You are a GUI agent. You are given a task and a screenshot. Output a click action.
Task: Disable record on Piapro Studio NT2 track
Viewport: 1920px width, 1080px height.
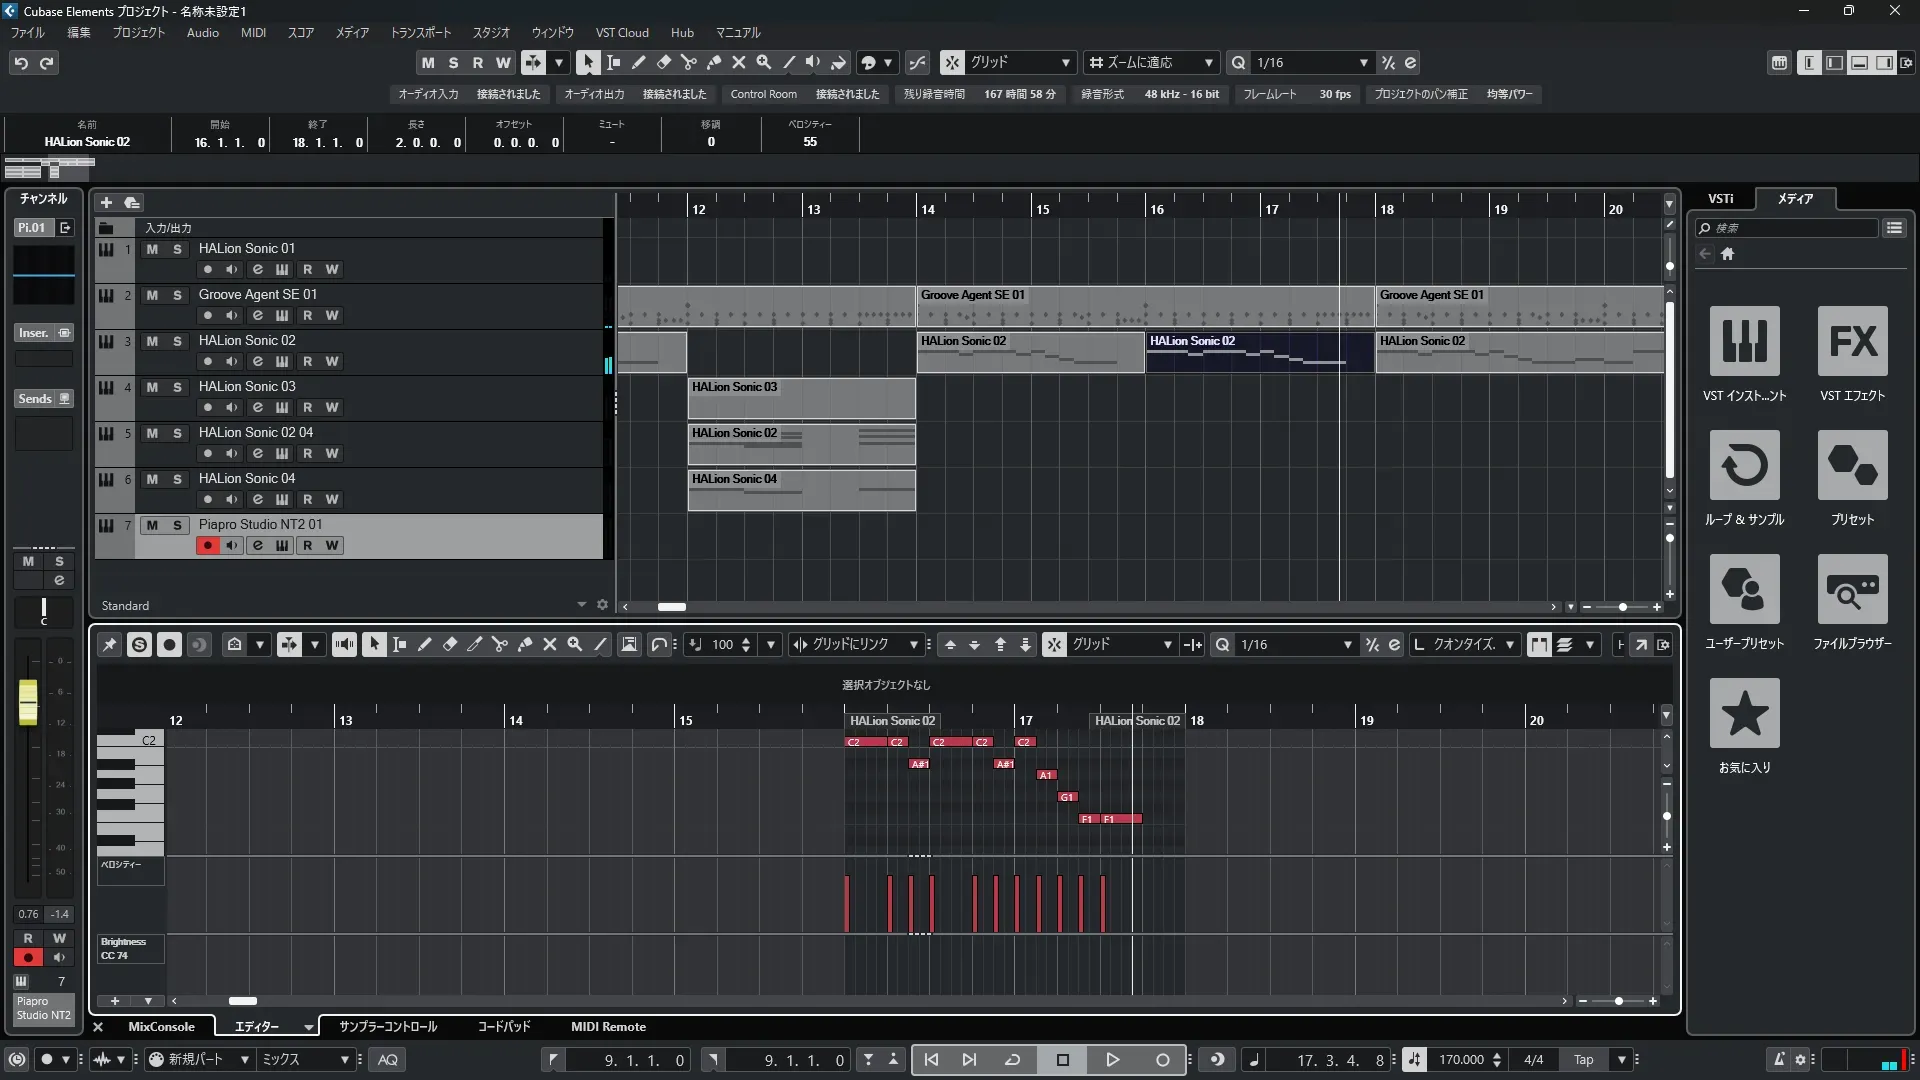pyautogui.click(x=207, y=545)
